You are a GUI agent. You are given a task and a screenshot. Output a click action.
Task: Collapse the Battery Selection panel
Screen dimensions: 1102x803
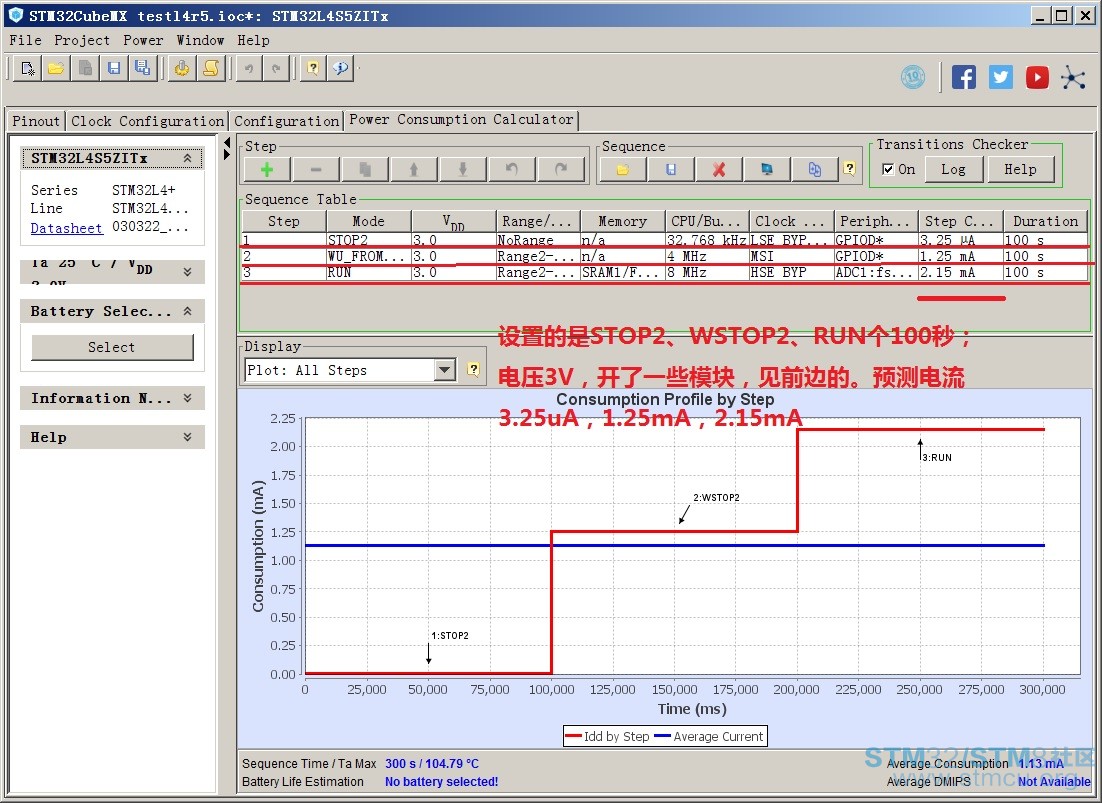(x=188, y=311)
